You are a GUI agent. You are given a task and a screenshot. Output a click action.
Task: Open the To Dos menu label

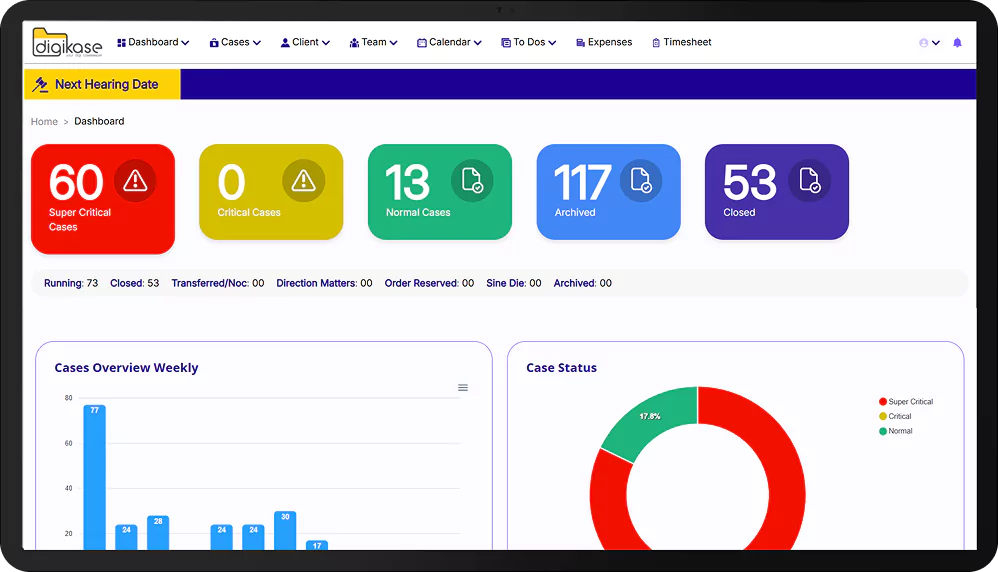pos(530,42)
